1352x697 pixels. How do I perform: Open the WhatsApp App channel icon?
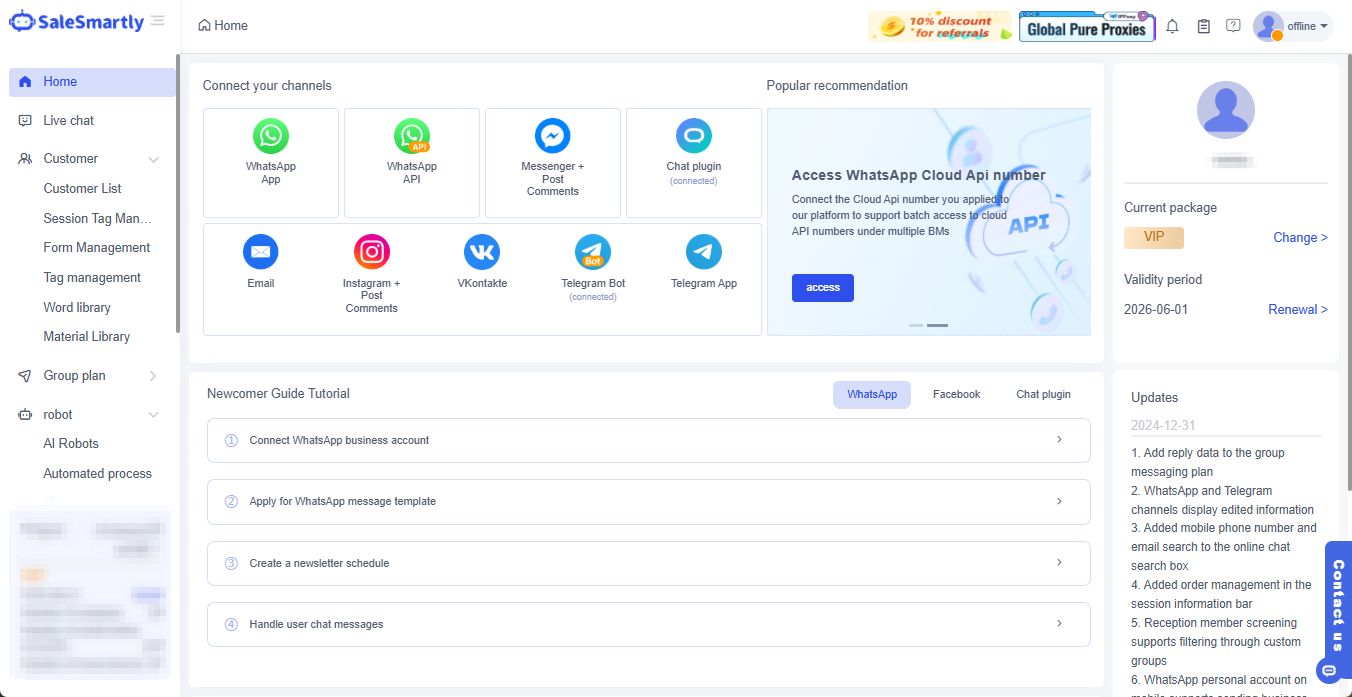click(x=270, y=137)
